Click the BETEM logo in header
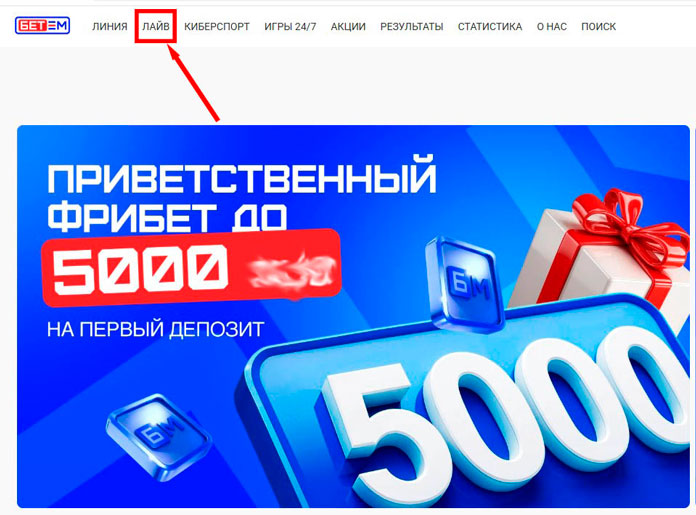This screenshot has height=515, width=696. [42, 26]
